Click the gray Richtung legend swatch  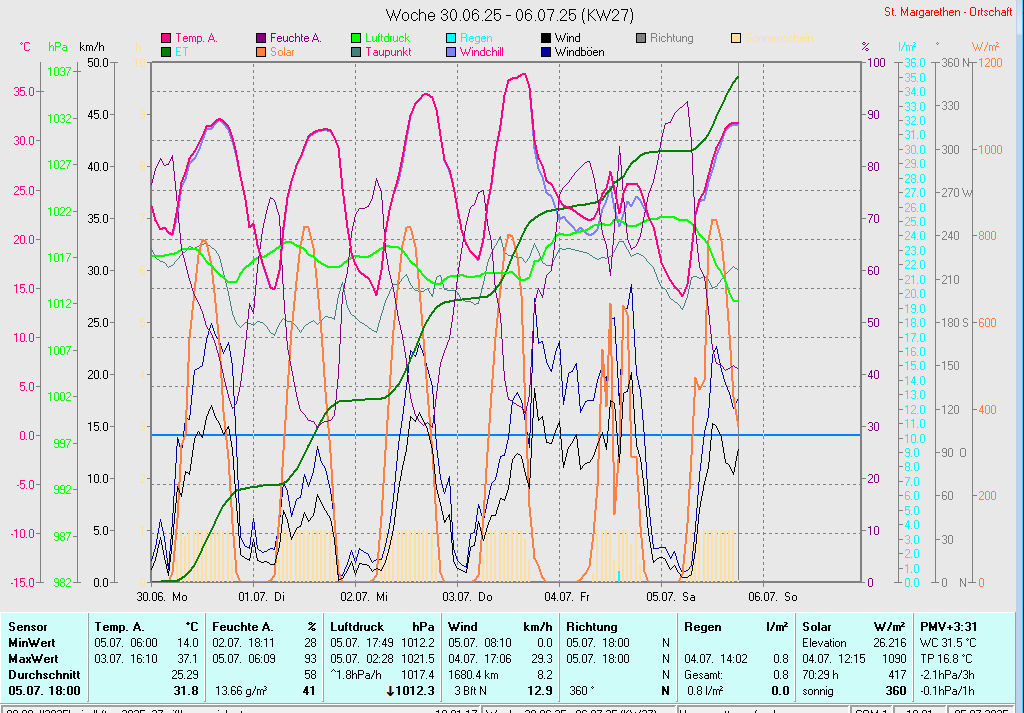[641, 38]
